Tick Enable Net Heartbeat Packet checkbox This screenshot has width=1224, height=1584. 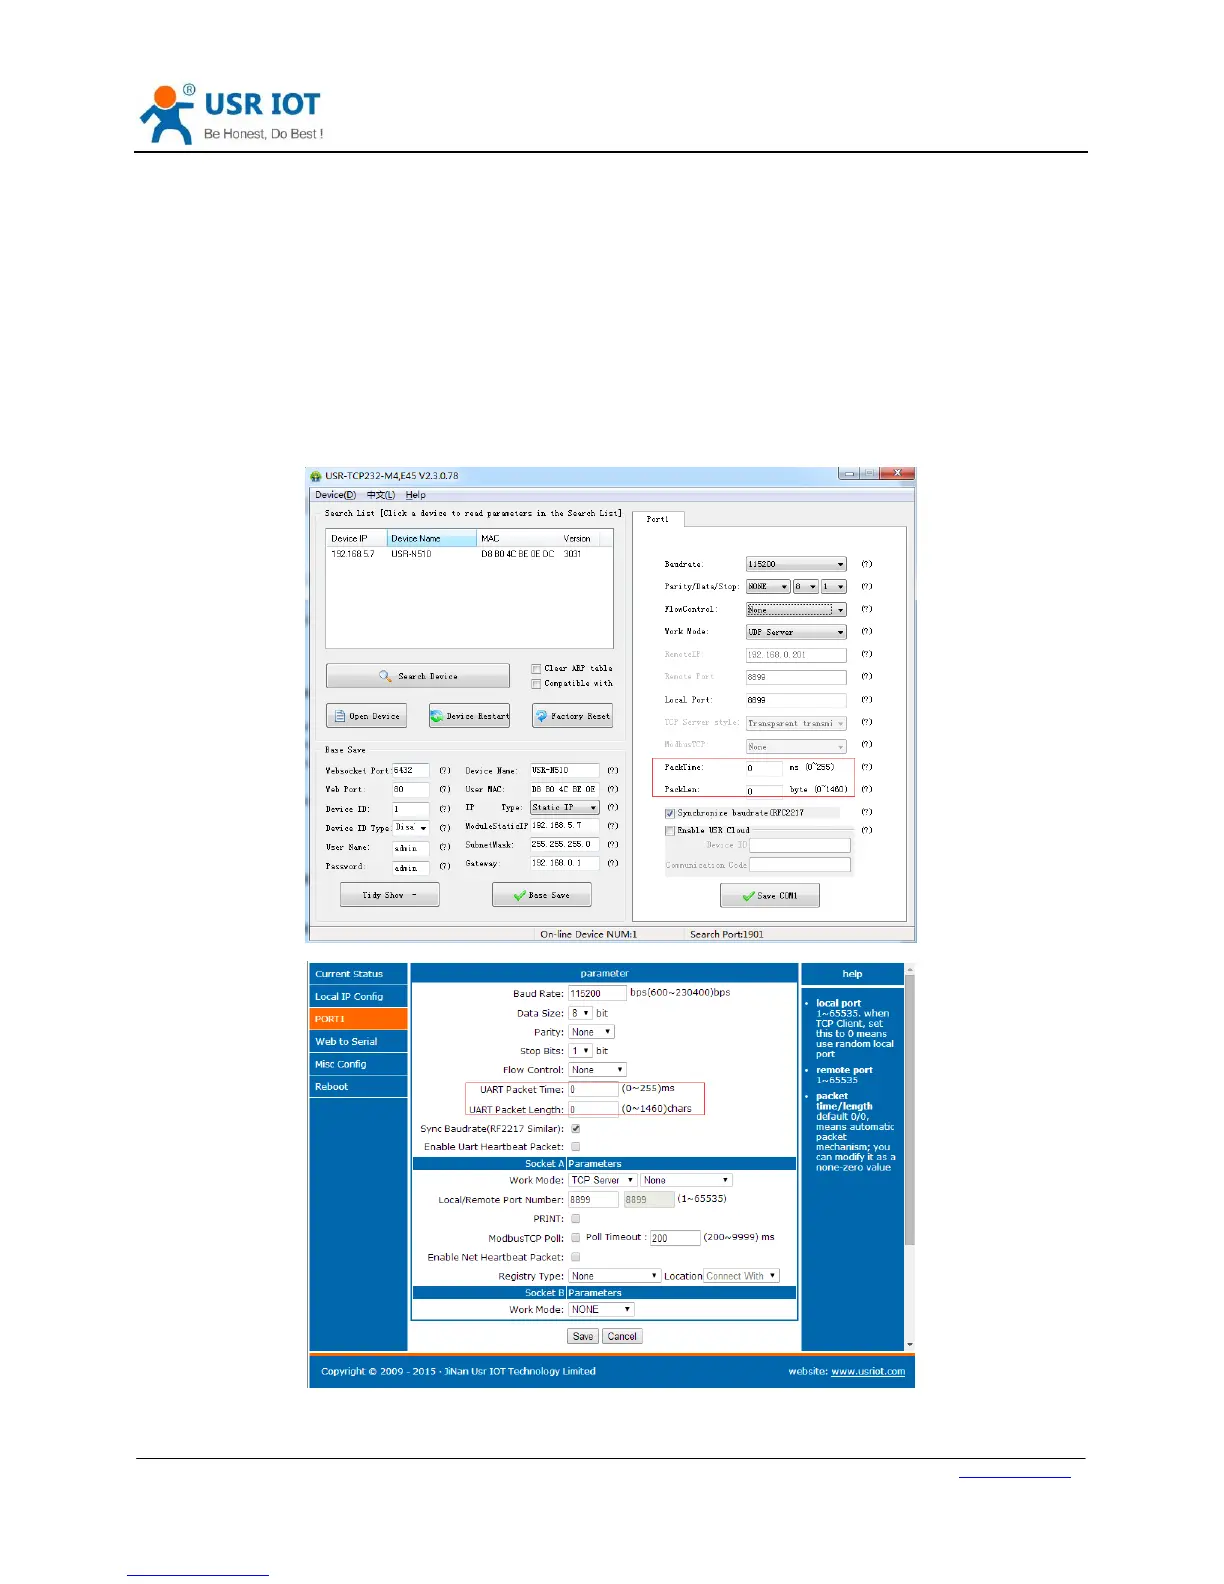(575, 1257)
